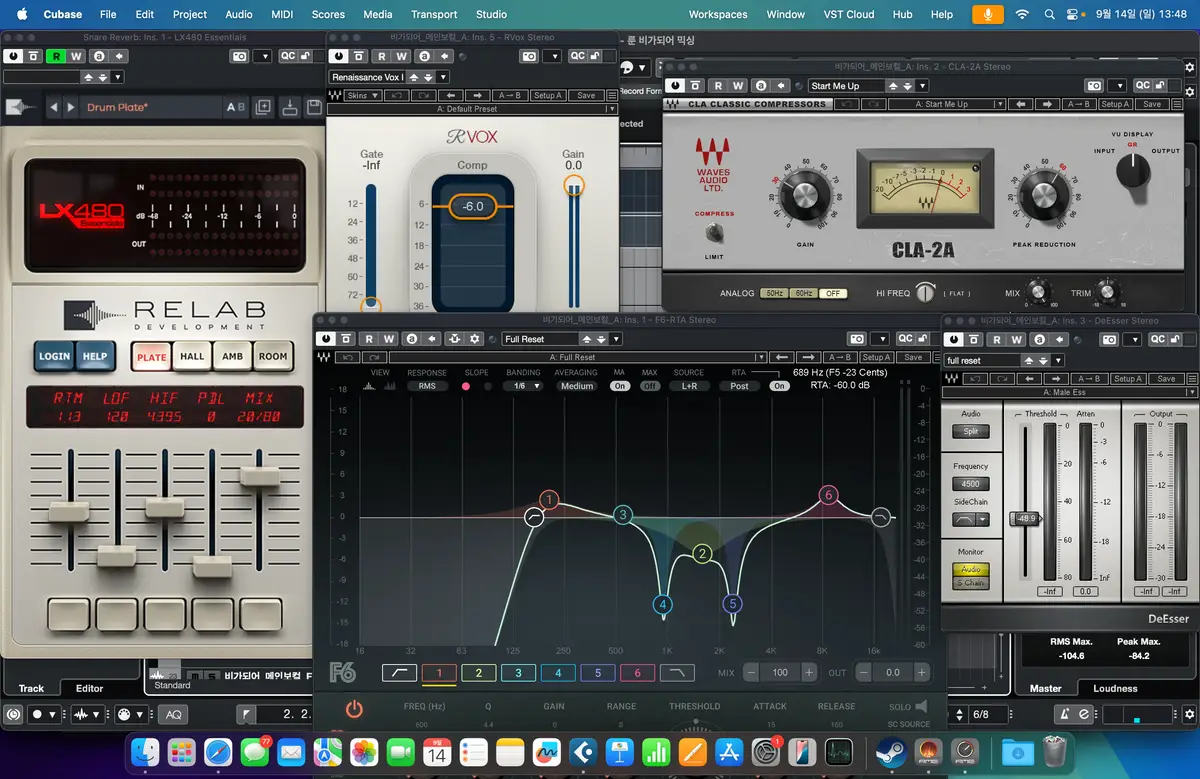Screen dimensions: 1200x779
Task: Click the LX480 next preset arrow
Action: (72, 107)
